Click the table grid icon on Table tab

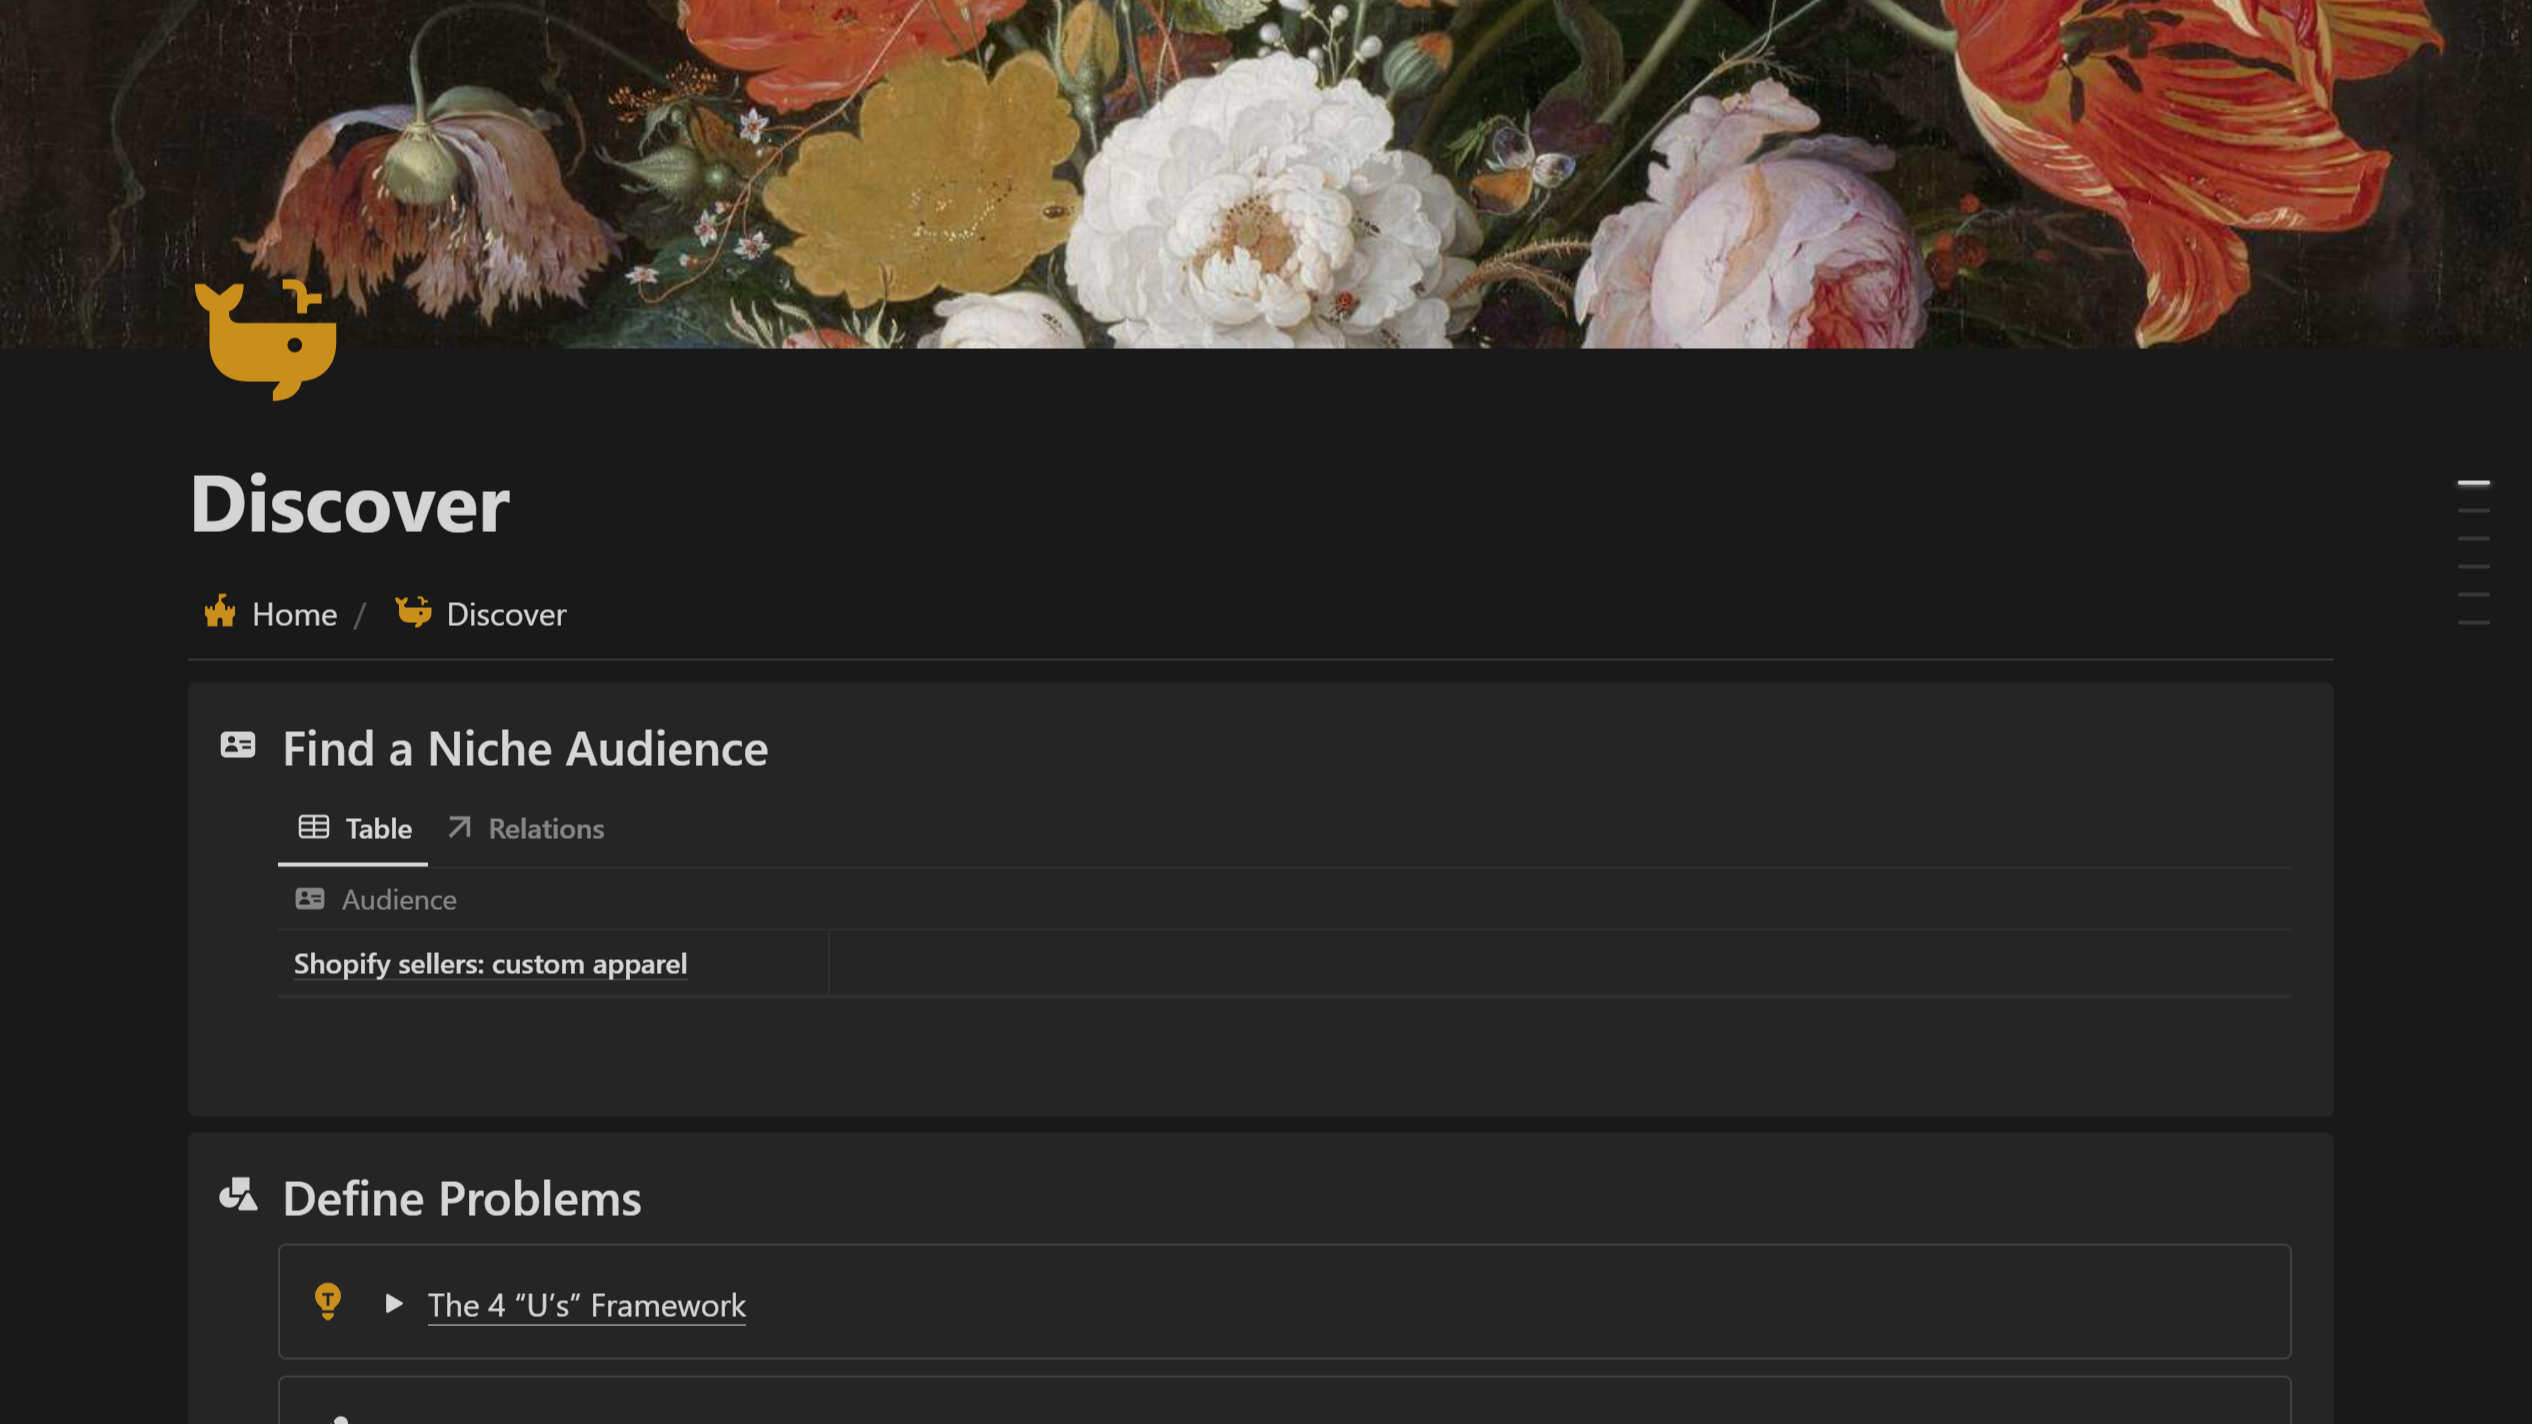click(314, 827)
